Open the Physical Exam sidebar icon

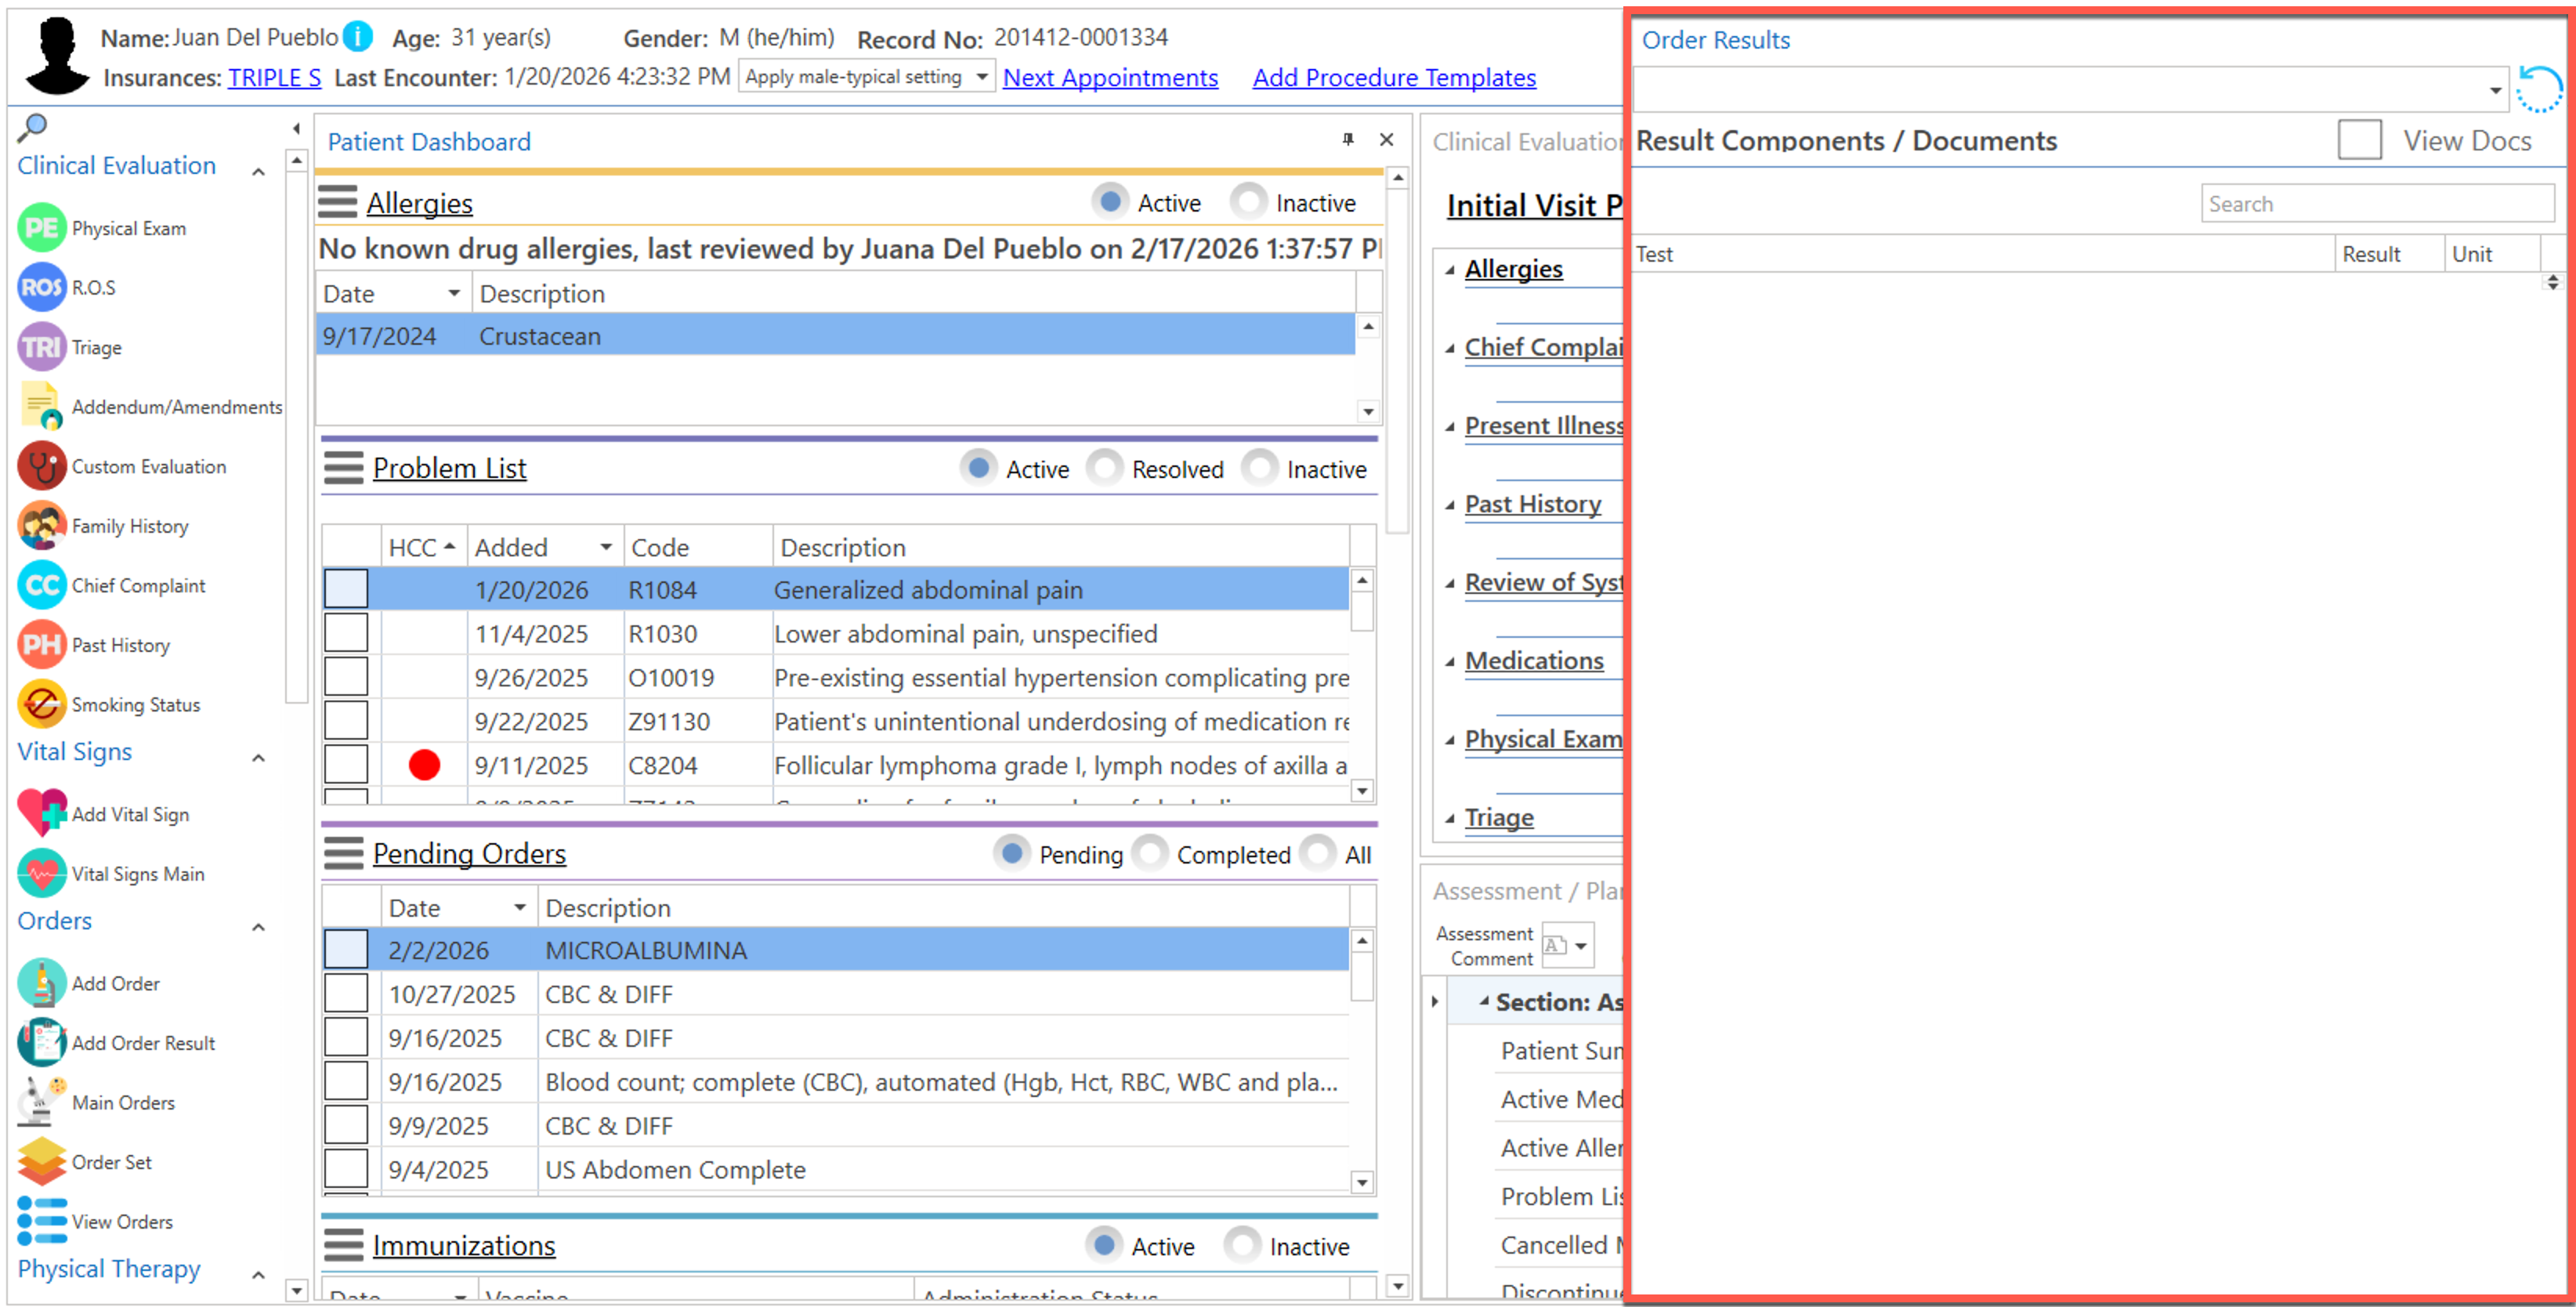click(x=41, y=228)
